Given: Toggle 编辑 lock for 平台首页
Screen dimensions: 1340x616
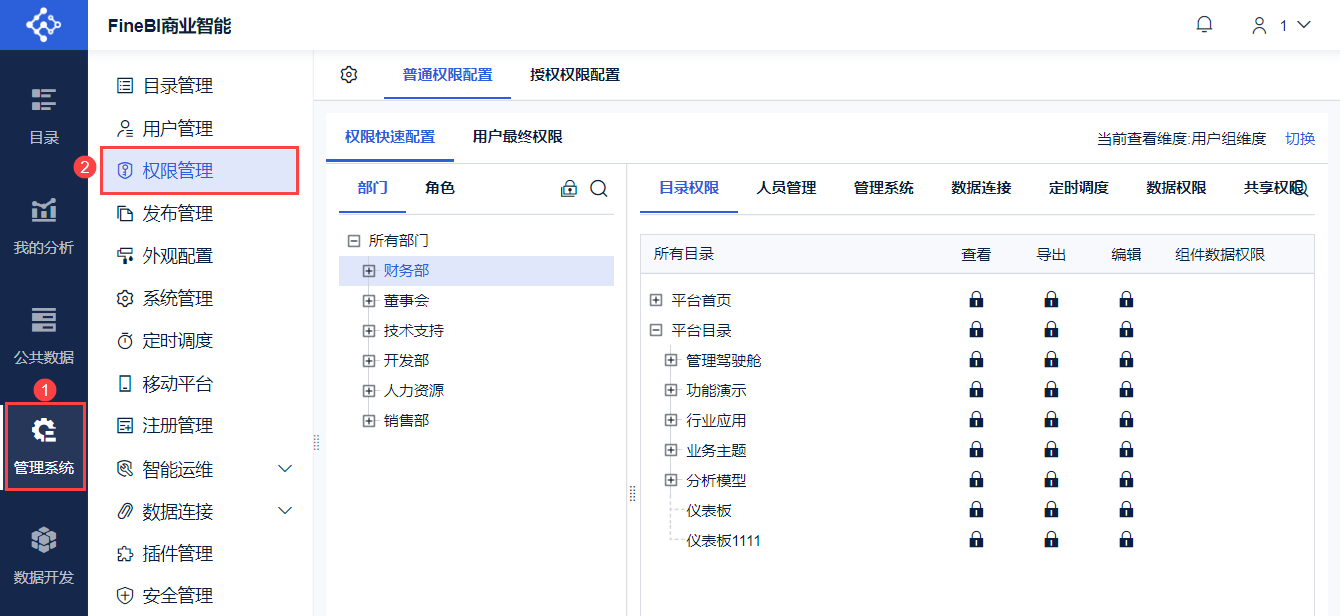Looking at the screenshot, I should point(1126,299).
